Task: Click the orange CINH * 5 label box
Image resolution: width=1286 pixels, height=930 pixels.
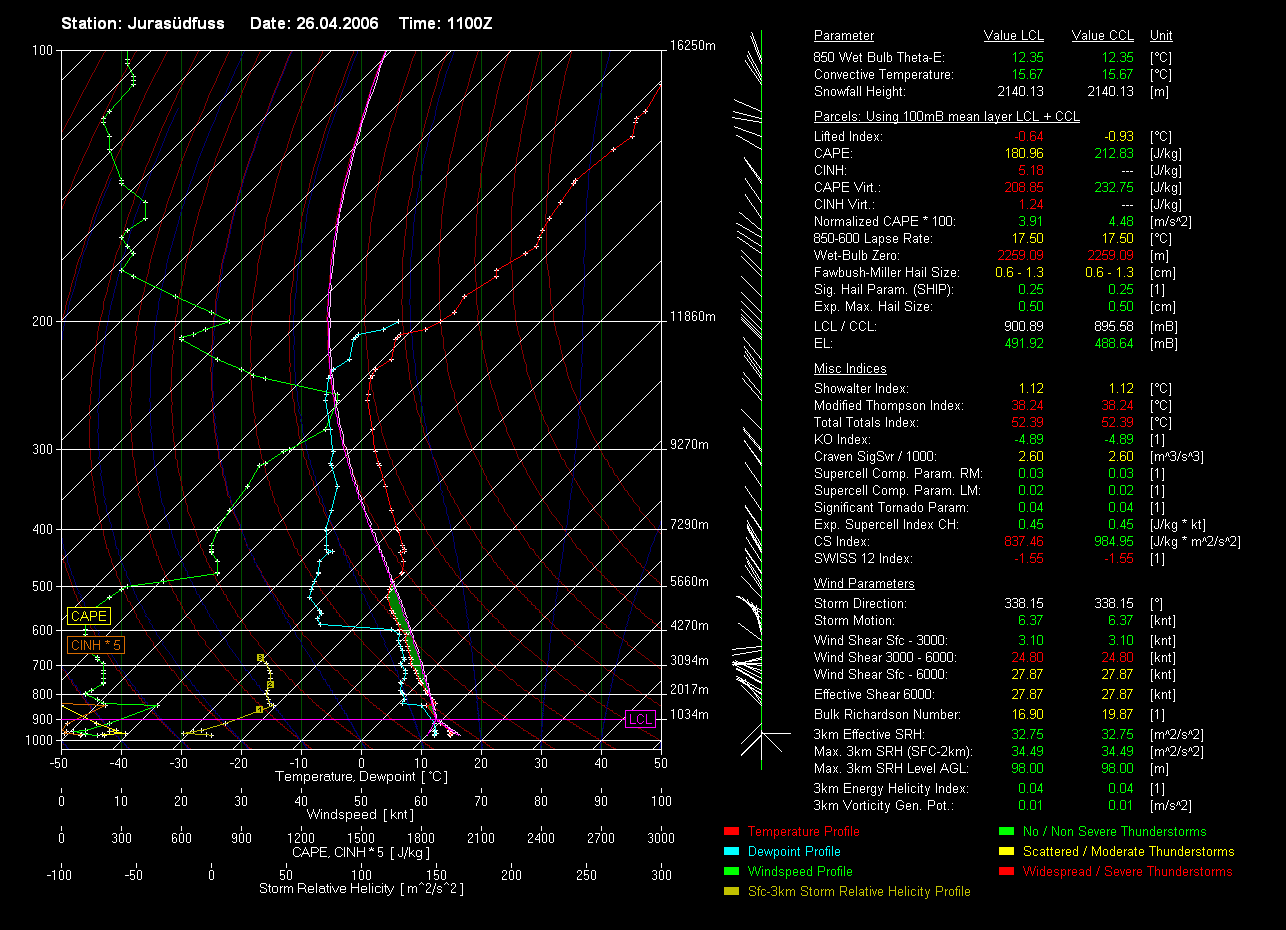Action: pos(96,646)
